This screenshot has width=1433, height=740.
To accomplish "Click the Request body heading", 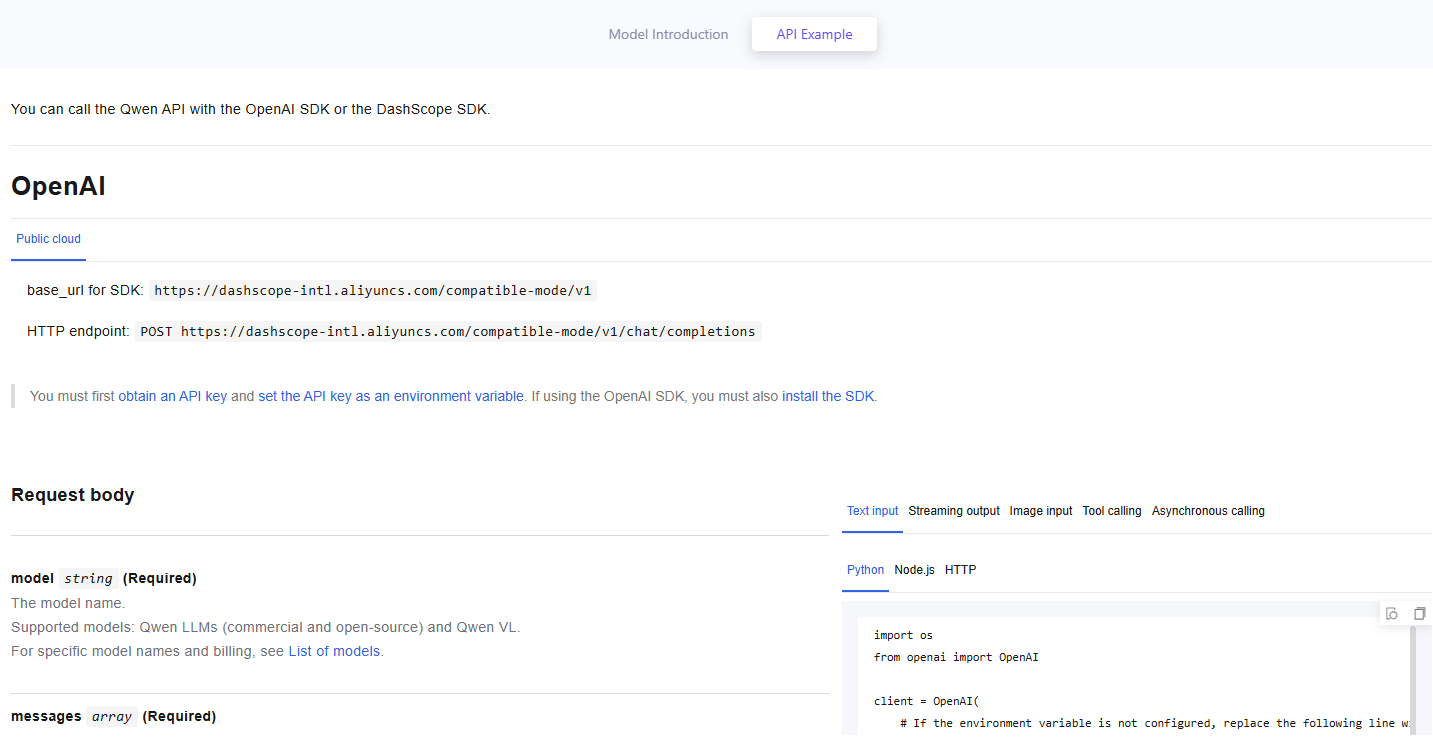I will click(x=72, y=495).
